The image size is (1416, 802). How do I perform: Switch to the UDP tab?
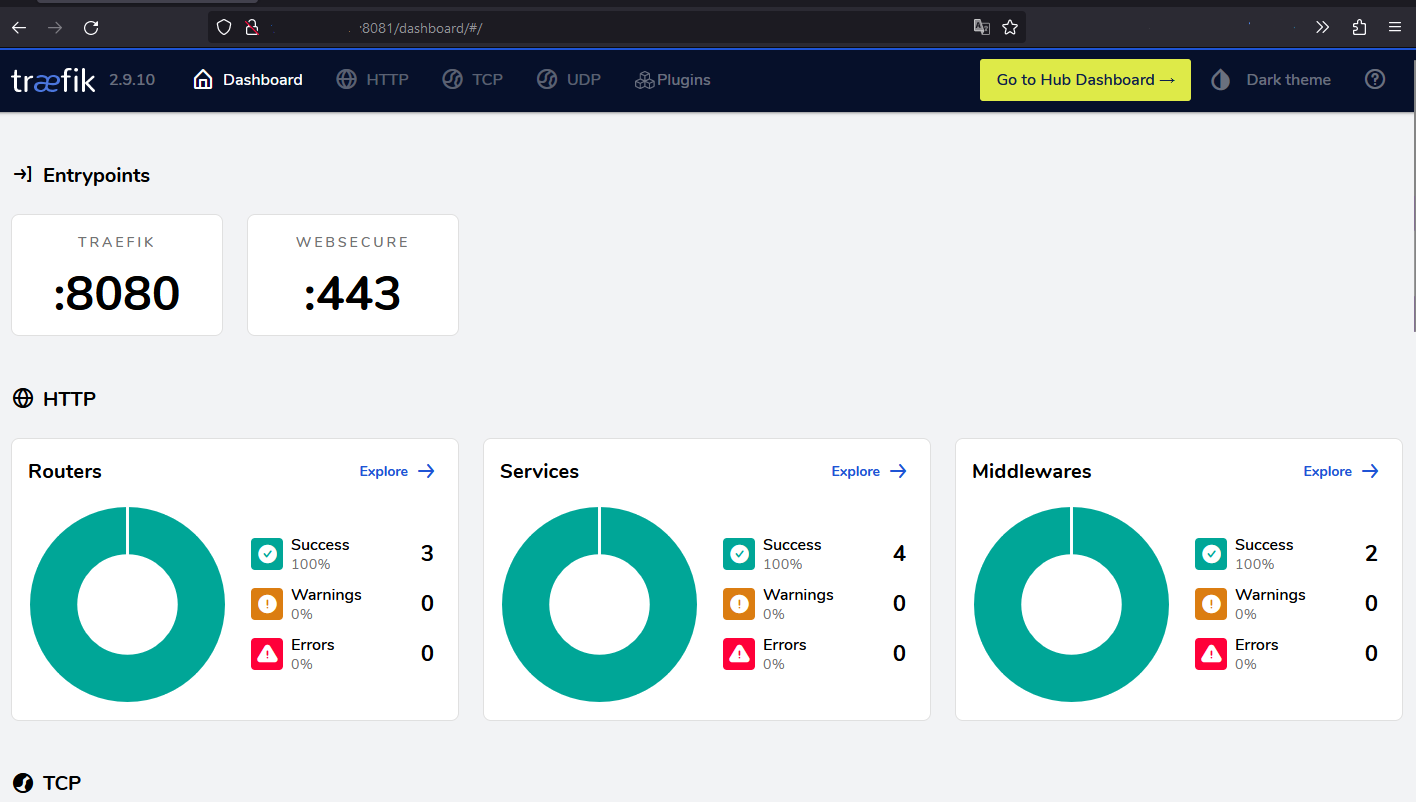click(568, 78)
